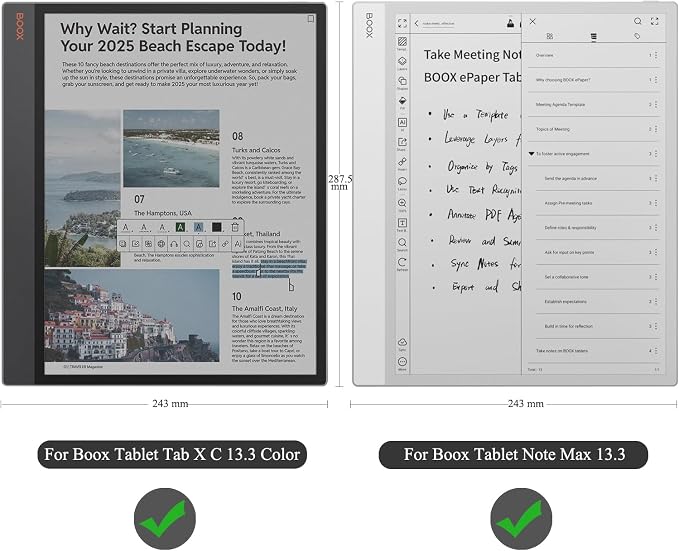Viewport: 679px width, 551px height.
Task: Open three-dot menu for 'Set a collaborative tone'
Action: coord(656,277)
